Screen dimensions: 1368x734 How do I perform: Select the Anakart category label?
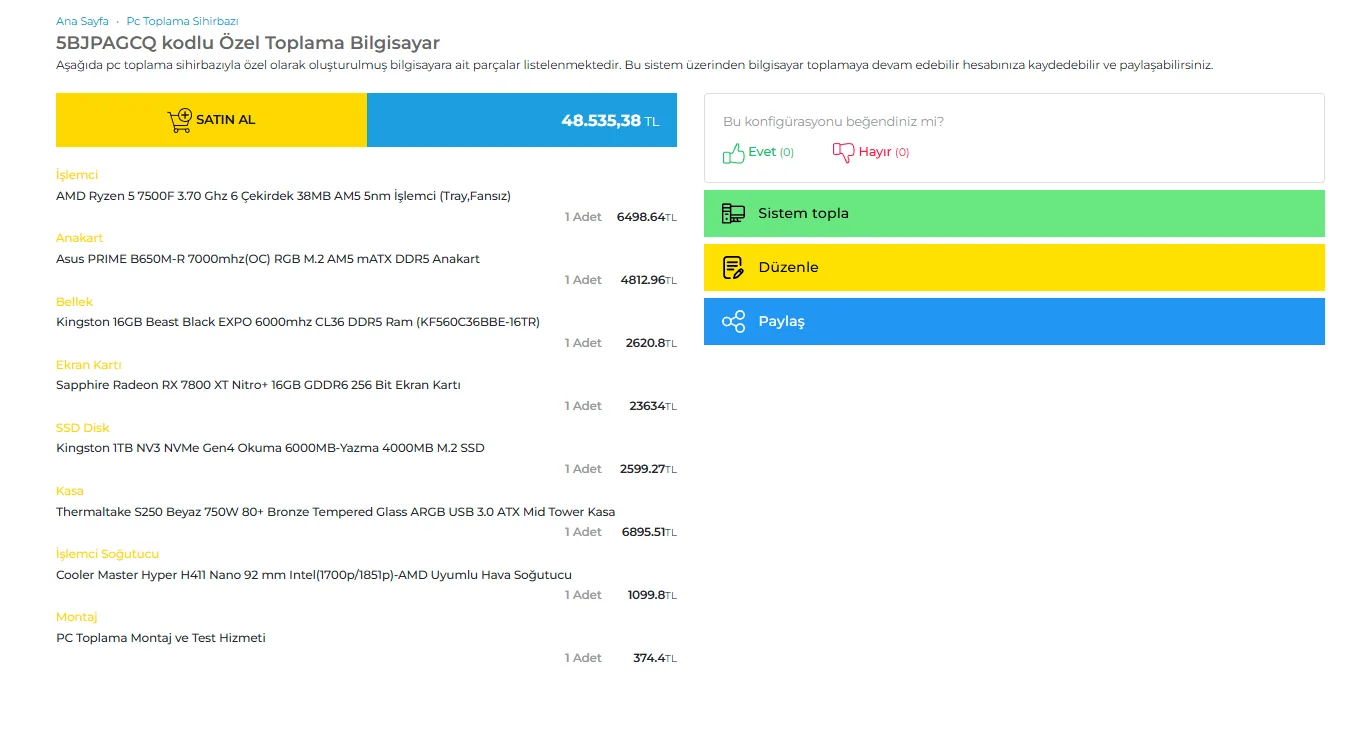[x=80, y=238]
